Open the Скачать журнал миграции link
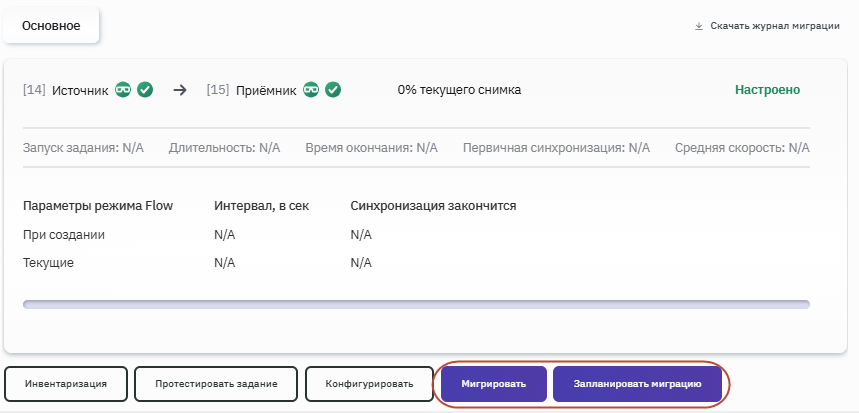Screen dimensions: 859x413 [774, 26]
